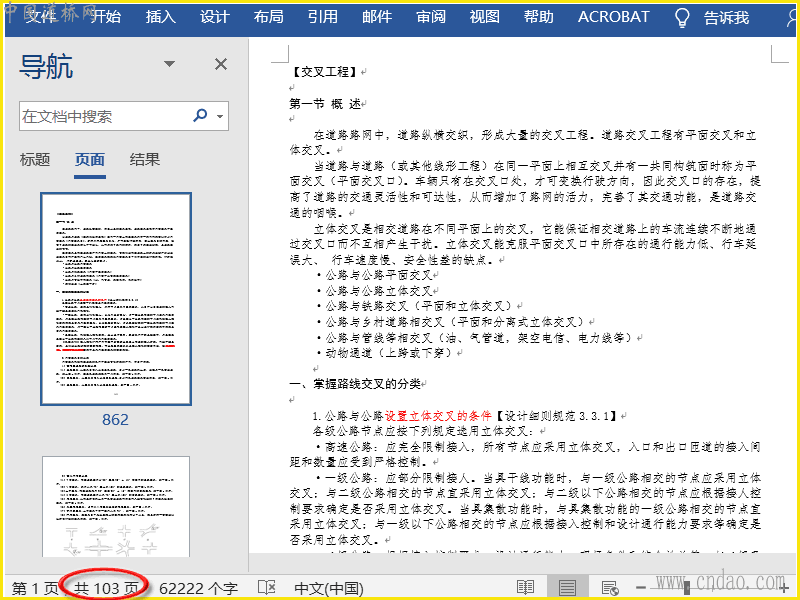Click the paragraph starting 当道路与道路
This screenshot has width=800, height=600.
click(525, 189)
